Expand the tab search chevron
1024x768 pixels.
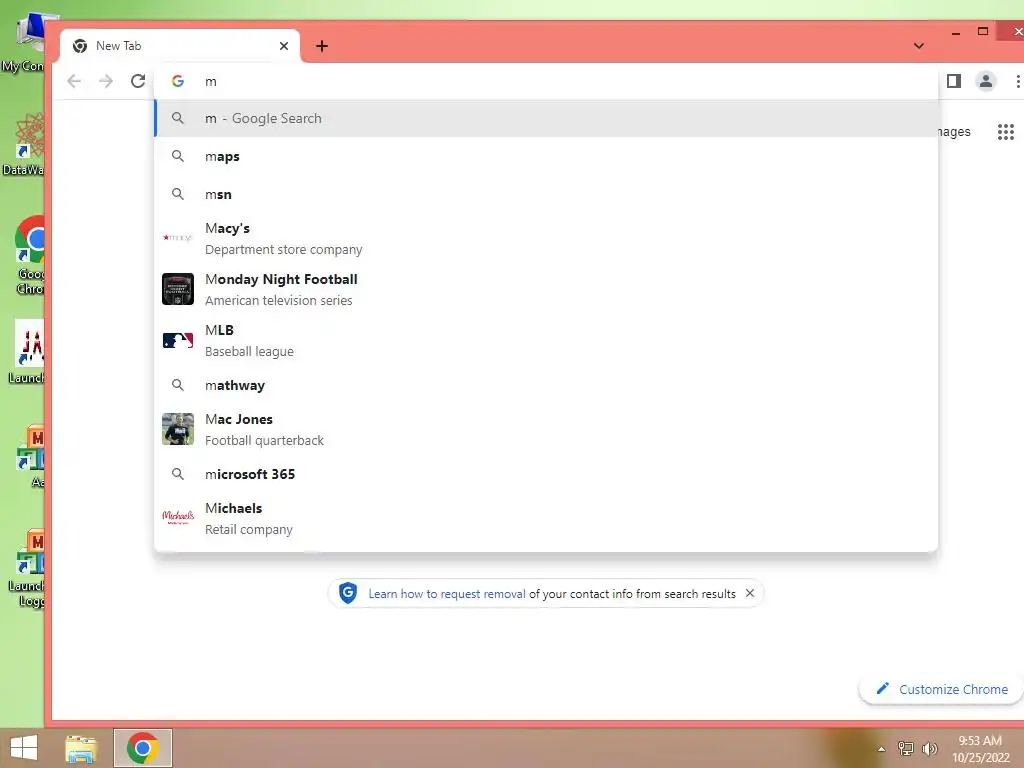[x=919, y=46]
